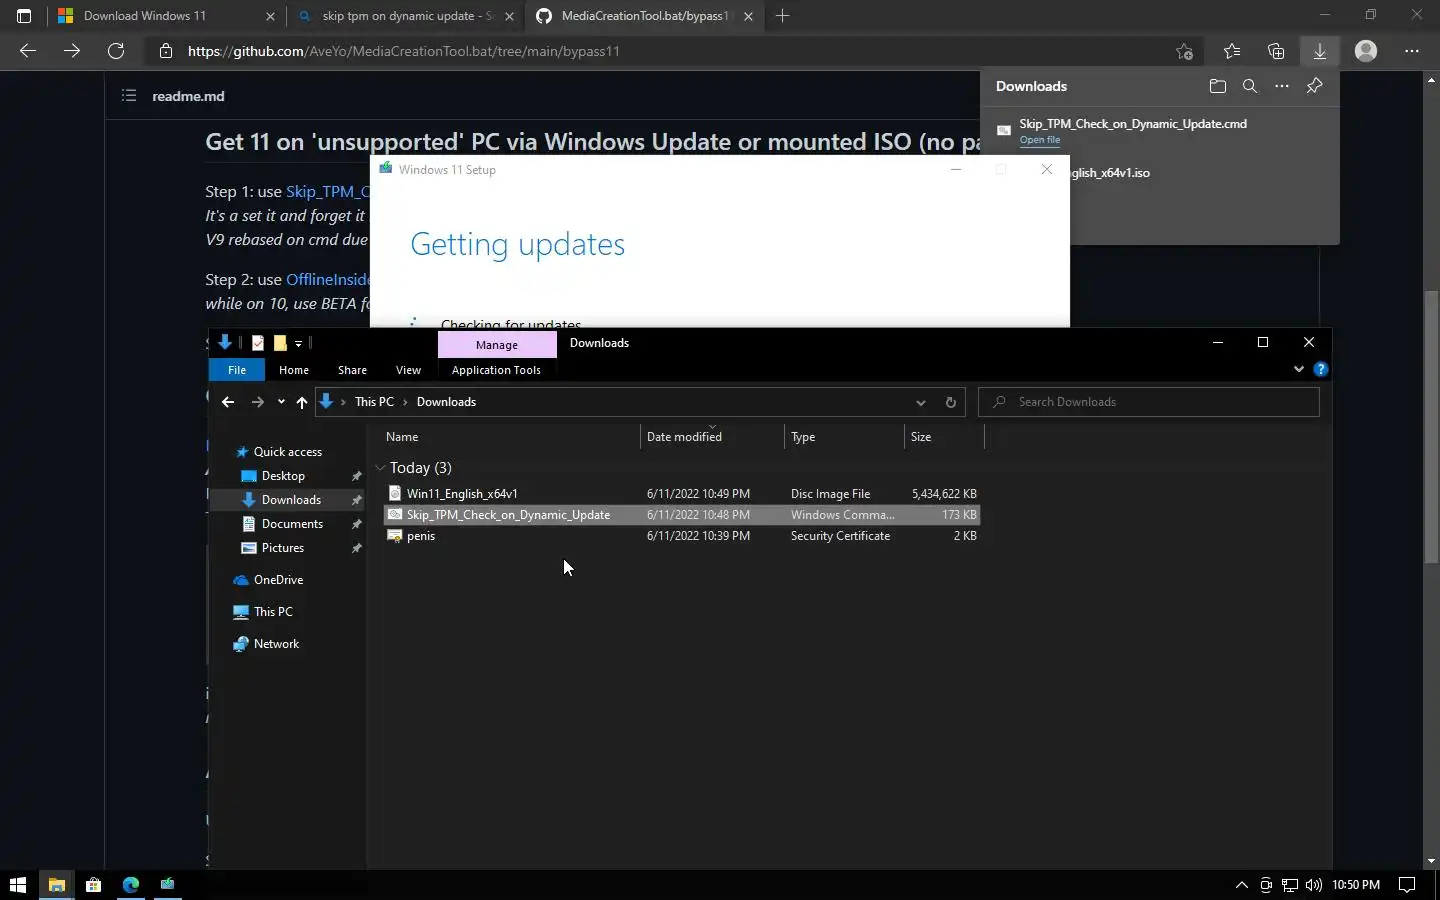Go up one folder level in Explorer
Screen dimensions: 1440x900
click(x=302, y=402)
